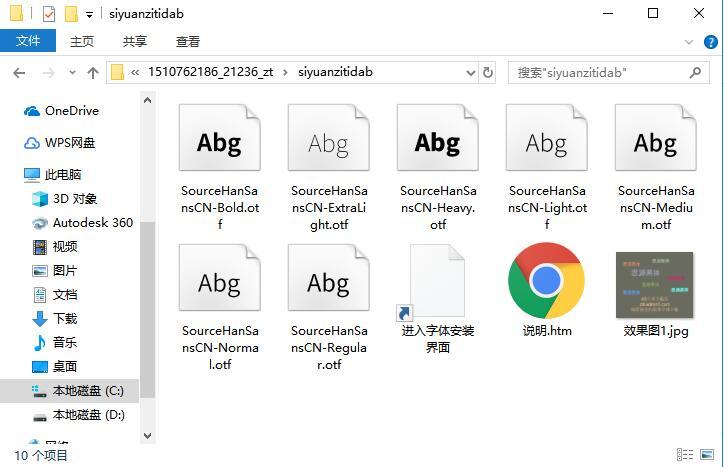Expand the ribbon with the chevron
The width and height of the screenshot is (724, 467).
tap(689, 42)
